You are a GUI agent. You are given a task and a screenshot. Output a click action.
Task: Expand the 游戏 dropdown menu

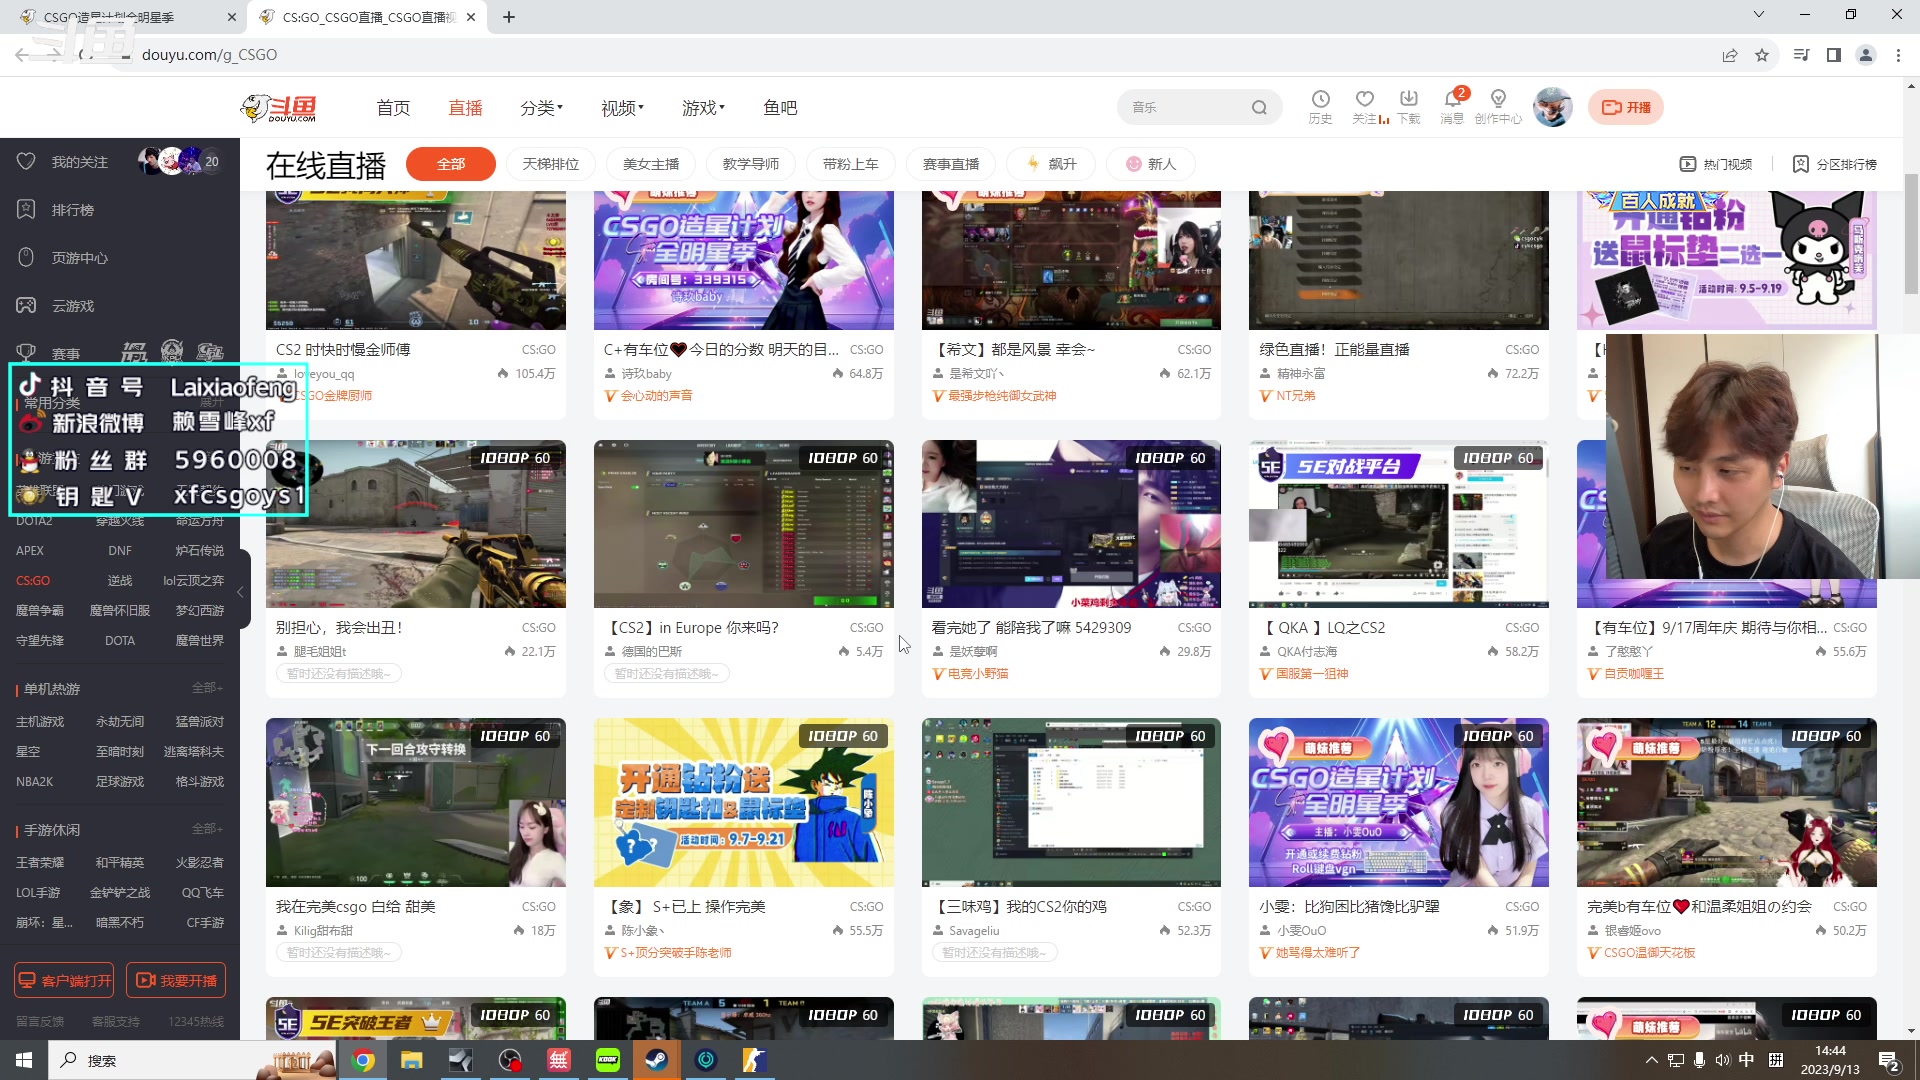703,108
